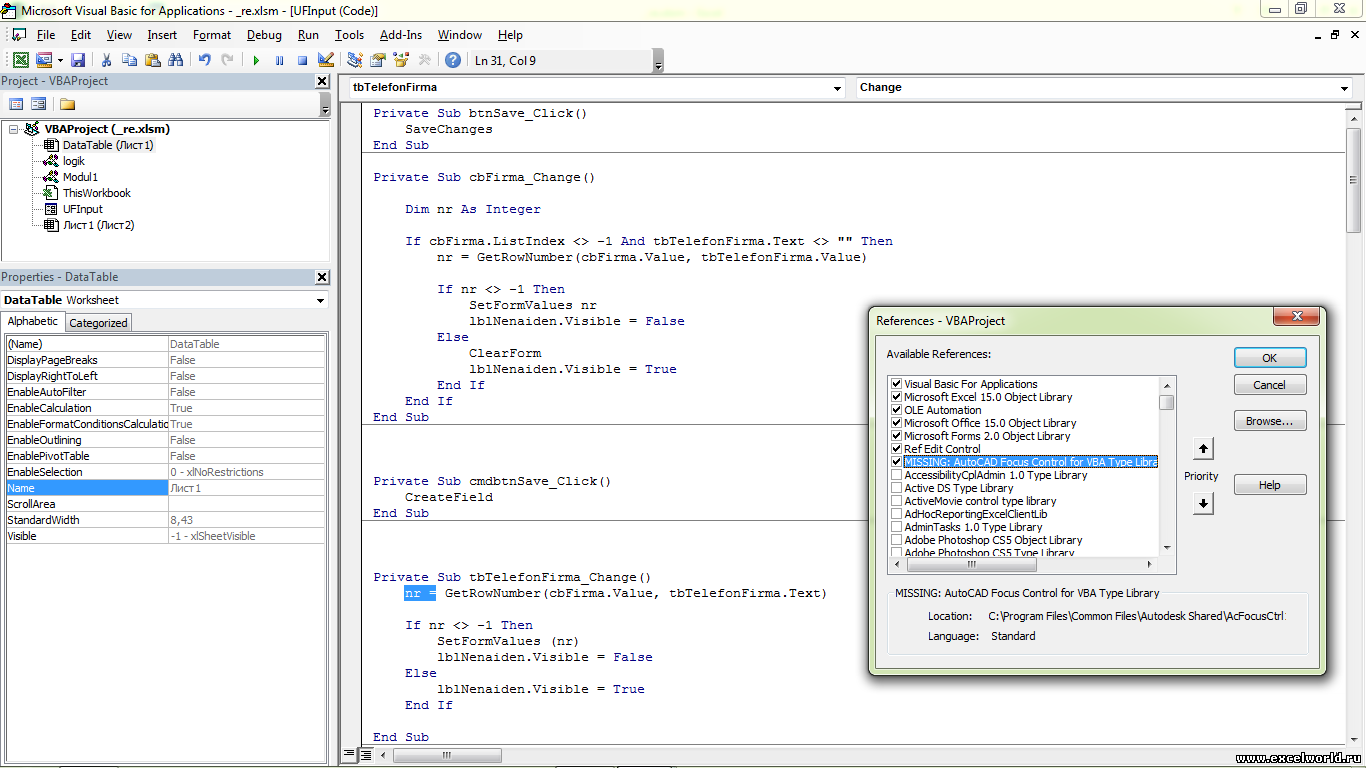Uncheck the MISSING AutoCAD Focus Control reference
Image resolution: width=1366 pixels, height=768 pixels.
(x=896, y=462)
